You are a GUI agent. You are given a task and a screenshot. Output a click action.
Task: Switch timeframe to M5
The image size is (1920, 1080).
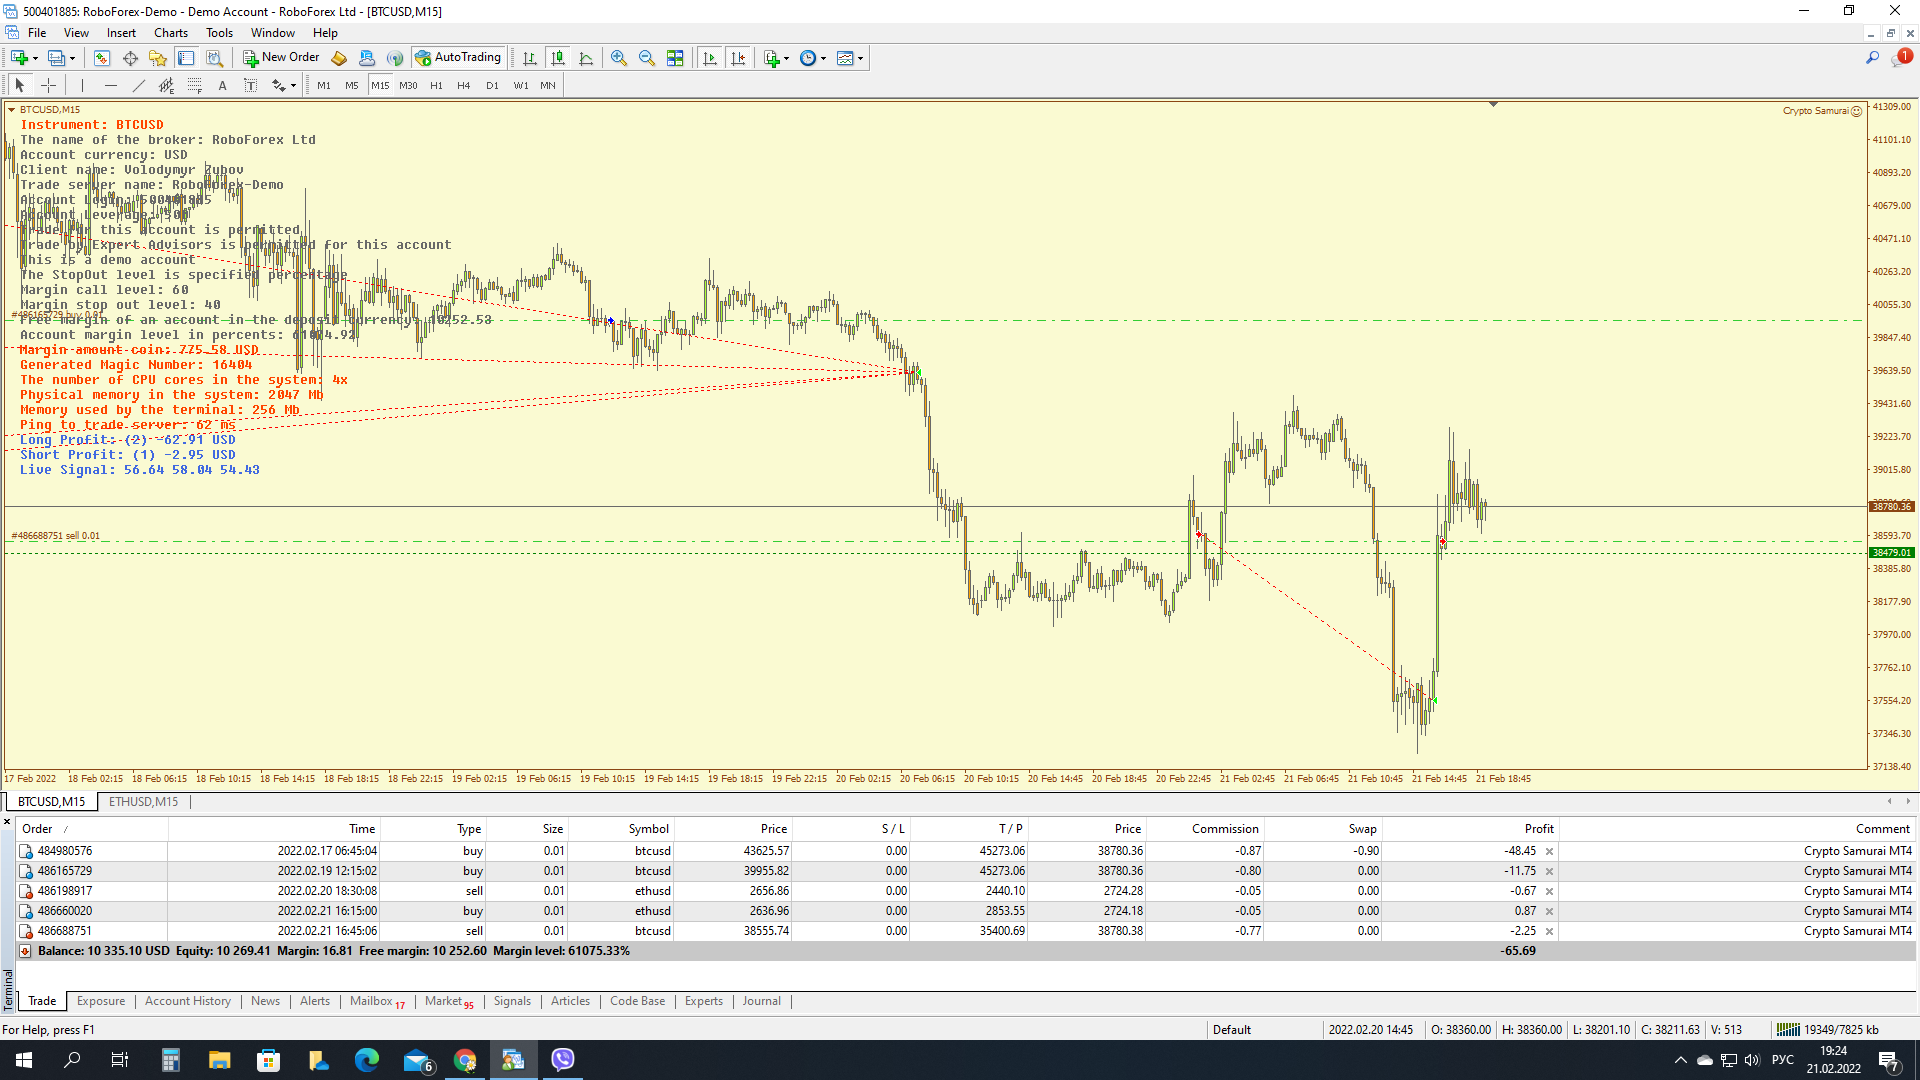tap(352, 85)
